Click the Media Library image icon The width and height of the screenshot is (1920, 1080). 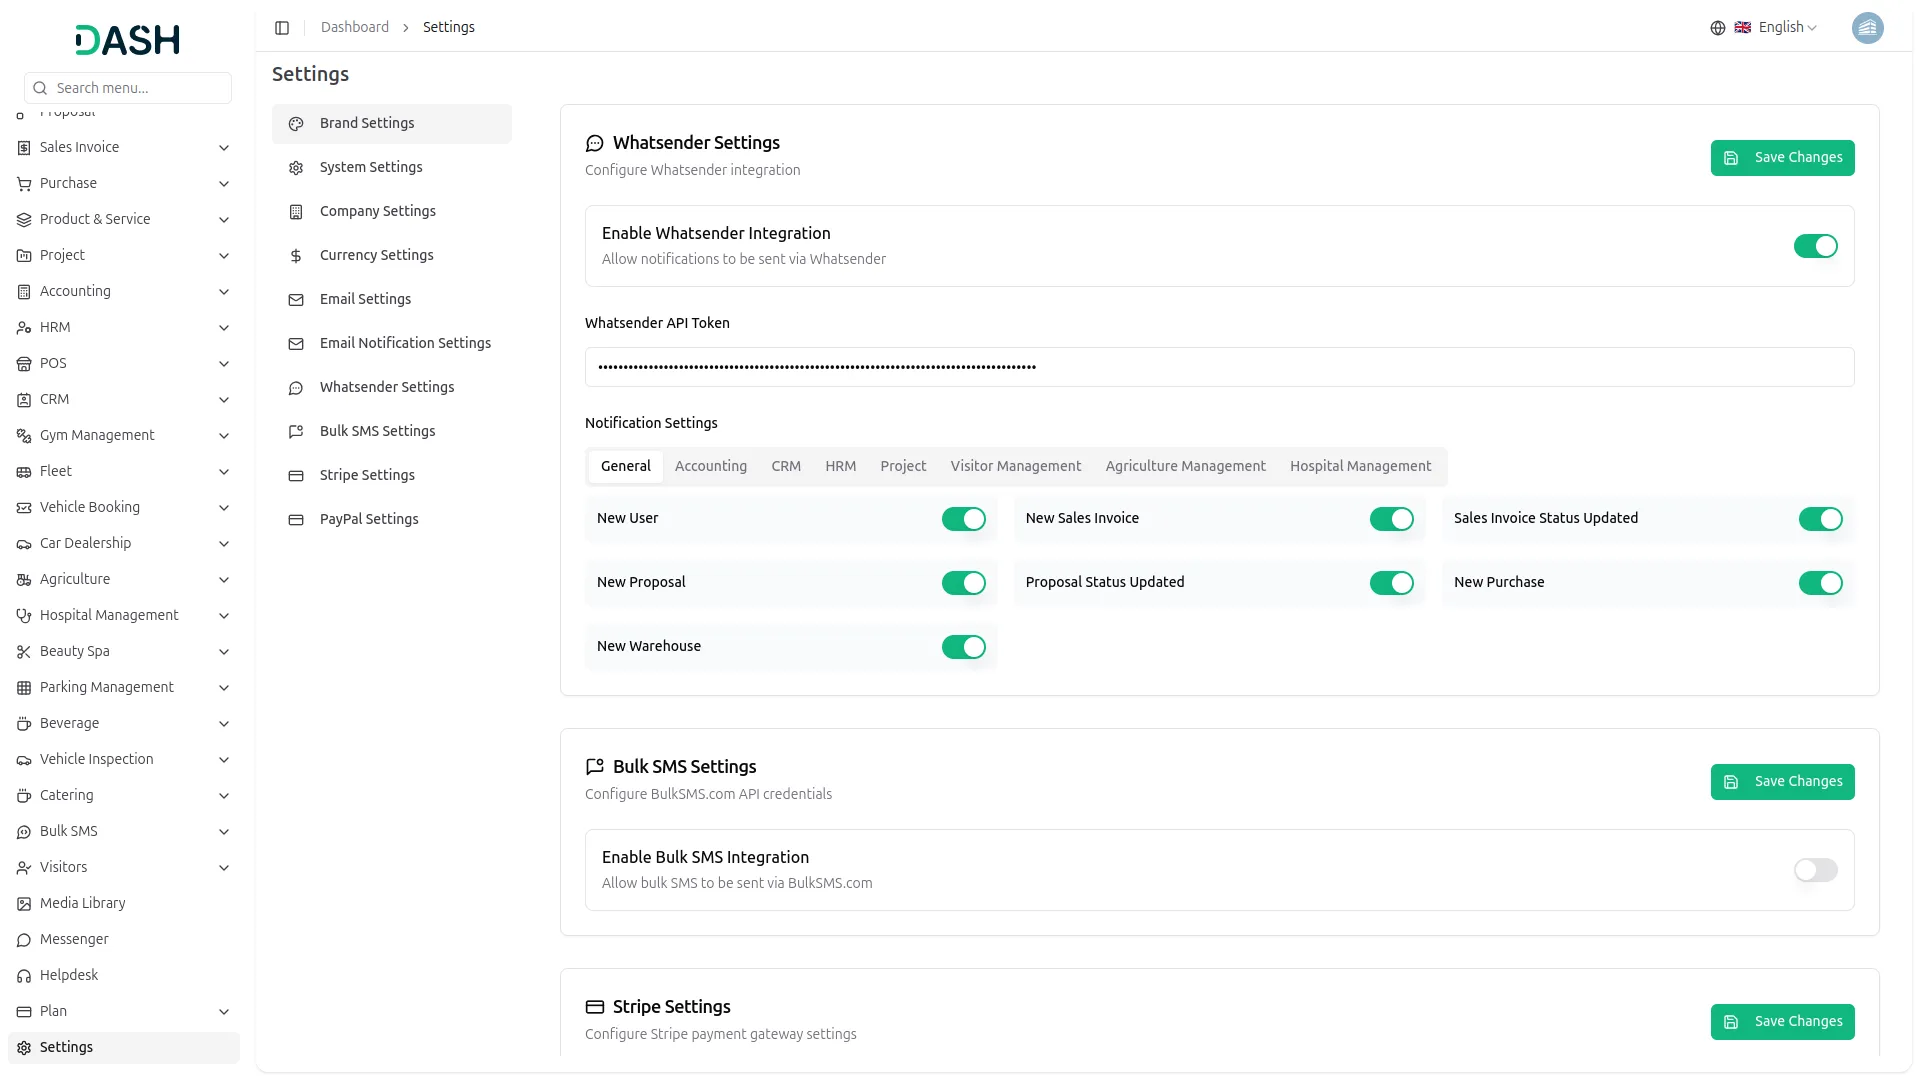24,904
